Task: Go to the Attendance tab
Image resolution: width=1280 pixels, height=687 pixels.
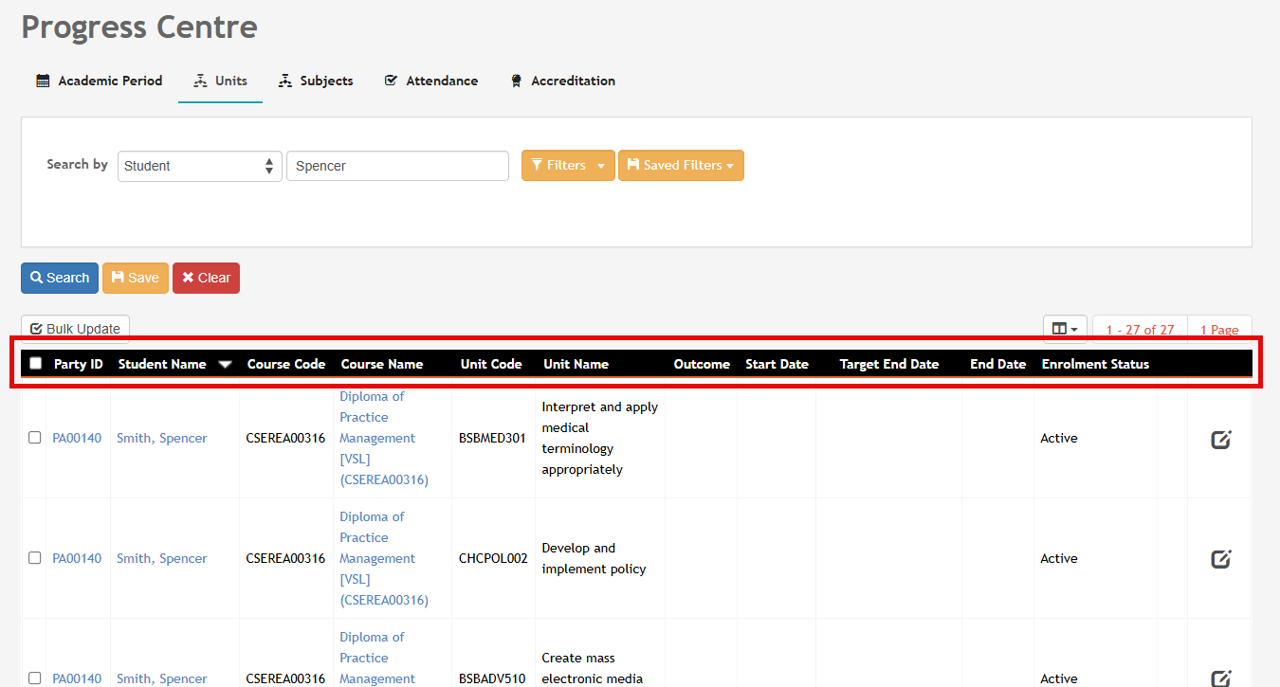Action: point(431,81)
